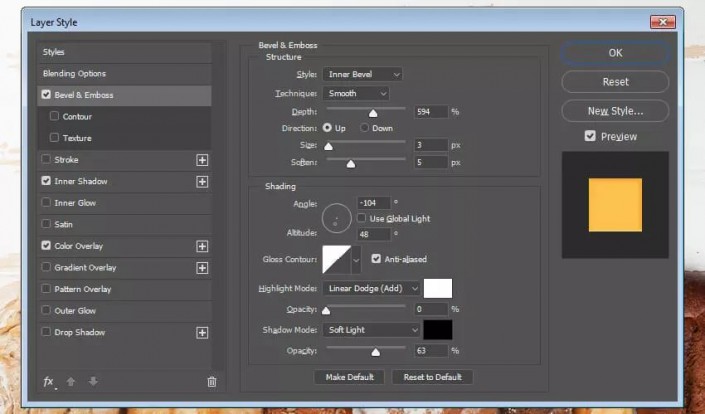This screenshot has height=414, width=705.
Task: Enable the Pattern Overlay checkbox
Action: tap(46, 289)
